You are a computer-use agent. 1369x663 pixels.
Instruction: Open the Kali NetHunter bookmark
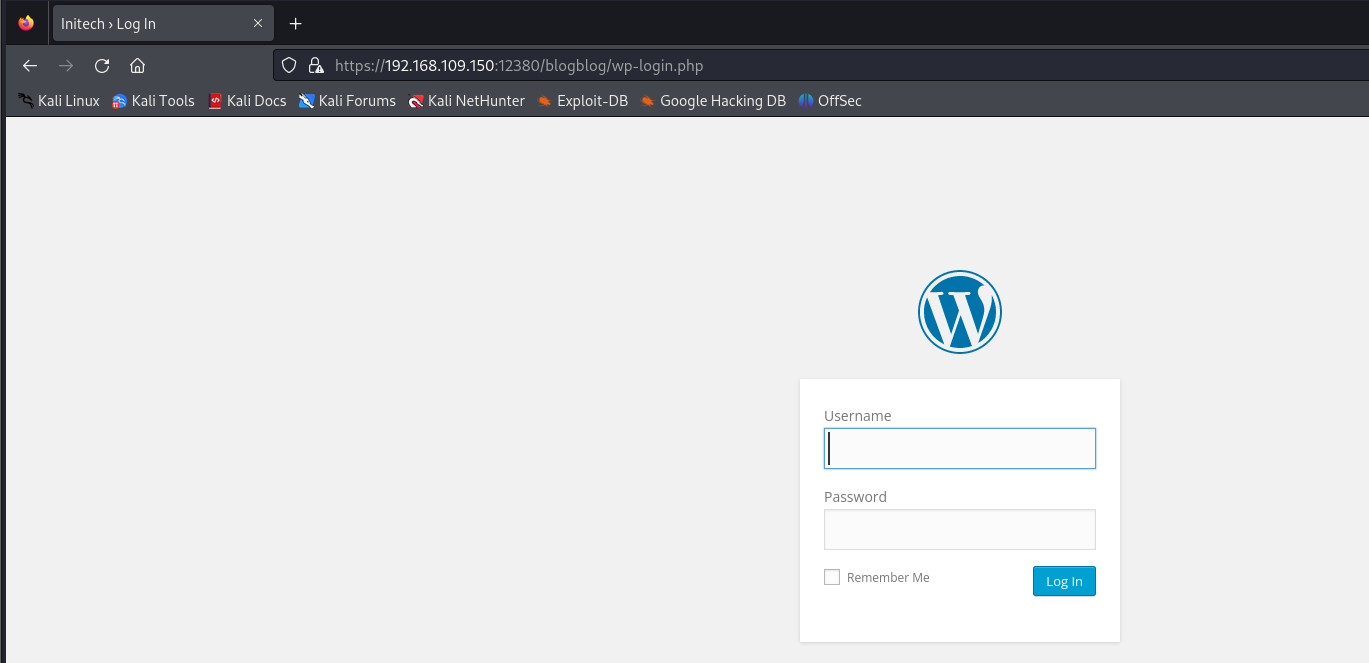click(466, 101)
